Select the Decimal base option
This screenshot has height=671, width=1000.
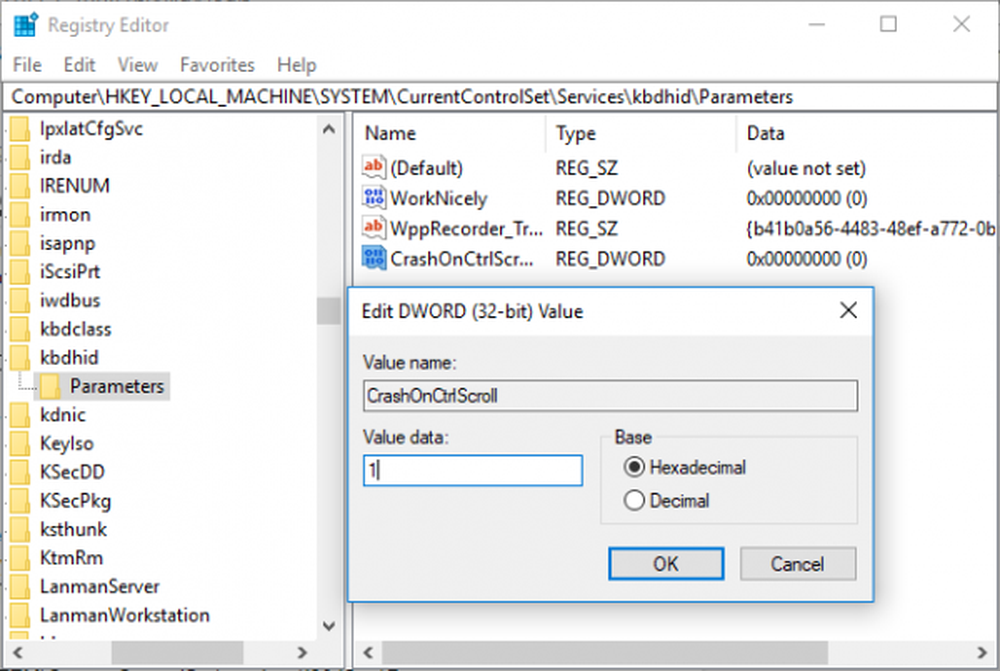(x=634, y=501)
